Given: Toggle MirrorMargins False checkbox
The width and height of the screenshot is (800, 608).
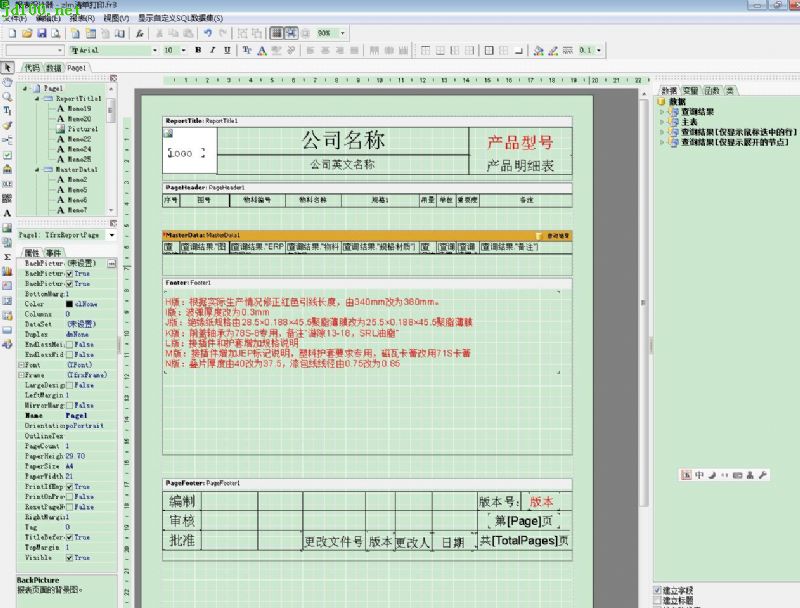Looking at the screenshot, I should [x=69, y=406].
